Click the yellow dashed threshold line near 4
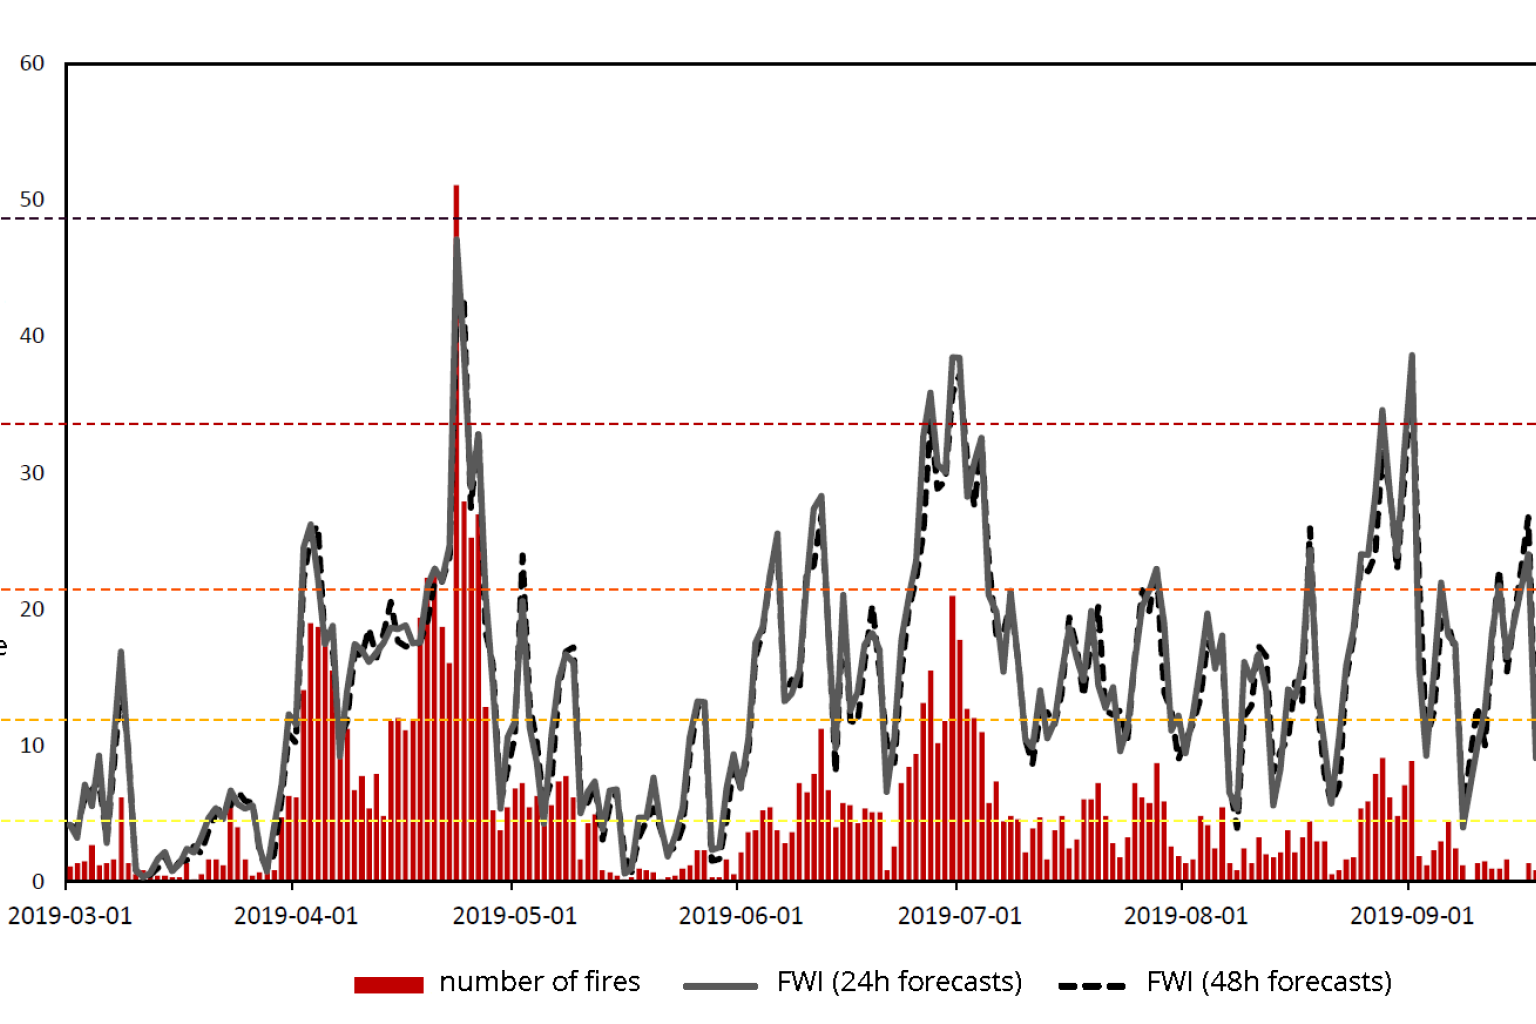 coord(700,822)
